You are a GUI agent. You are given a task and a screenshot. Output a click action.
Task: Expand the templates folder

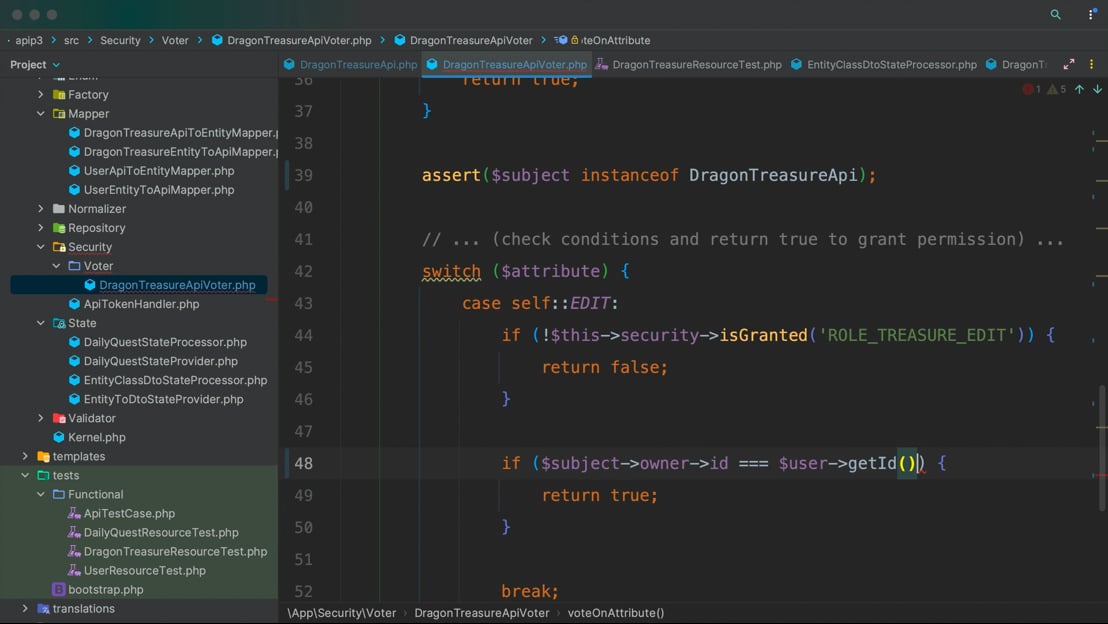[x=26, y=456]
